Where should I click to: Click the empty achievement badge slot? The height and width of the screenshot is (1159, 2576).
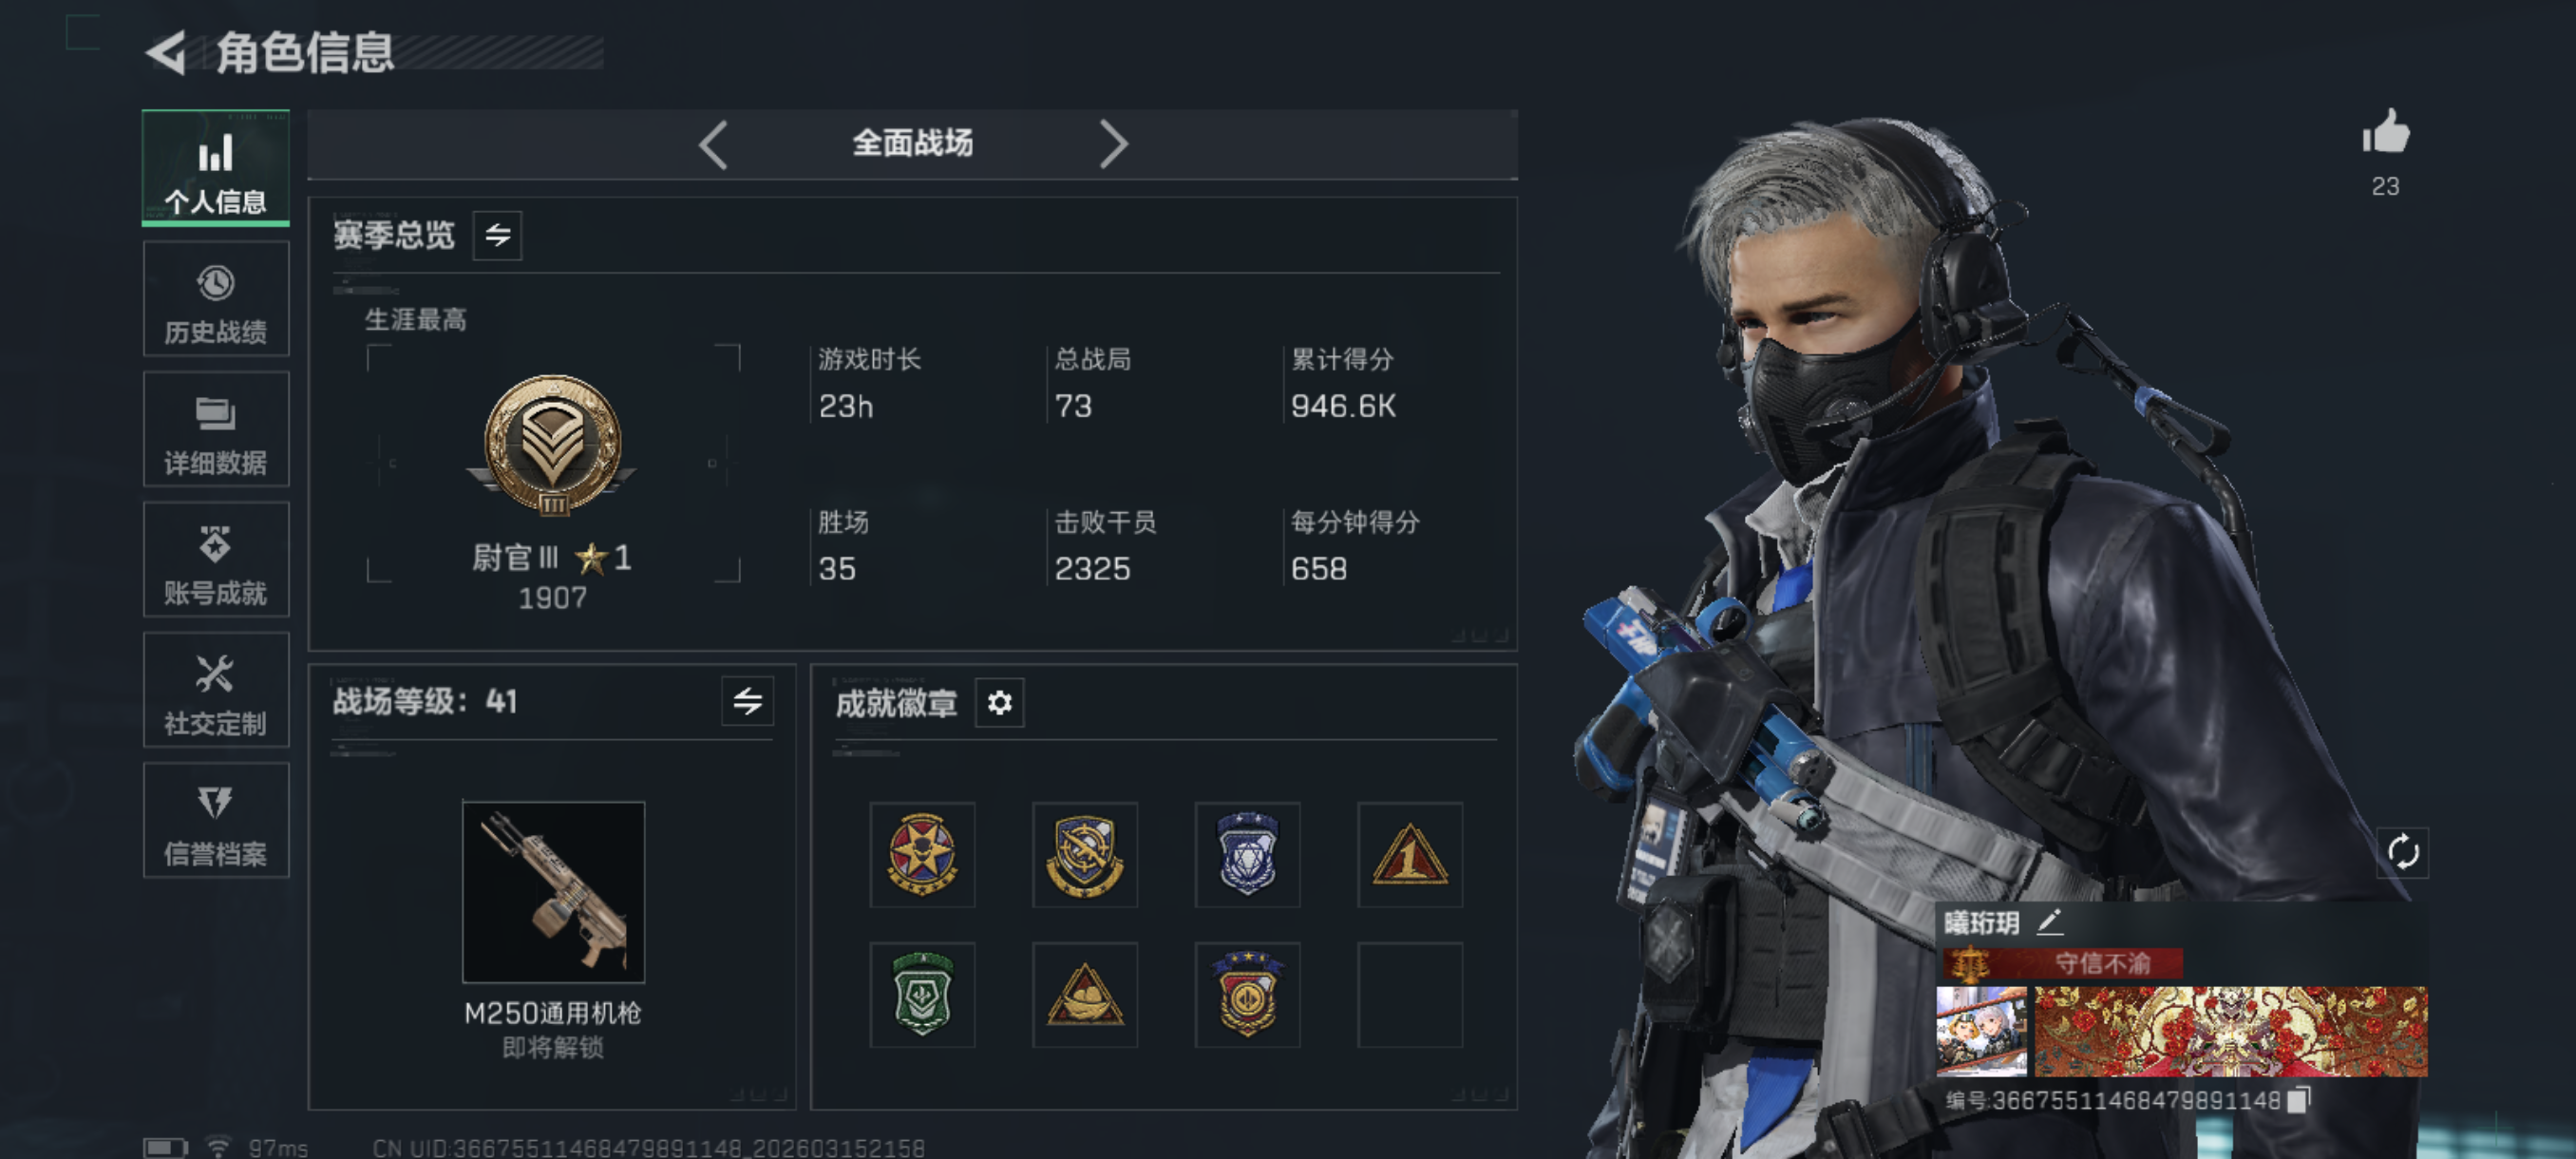click(x=1410, y=995)
